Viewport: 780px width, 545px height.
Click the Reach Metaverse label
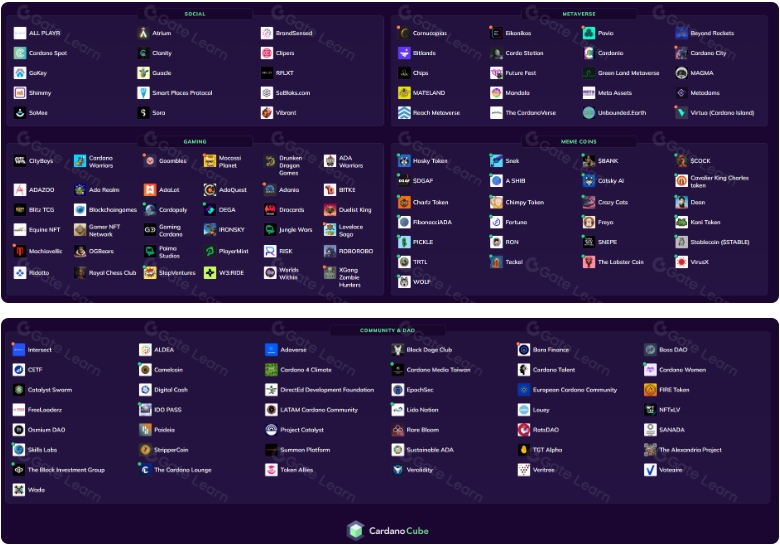coord(436,112)
